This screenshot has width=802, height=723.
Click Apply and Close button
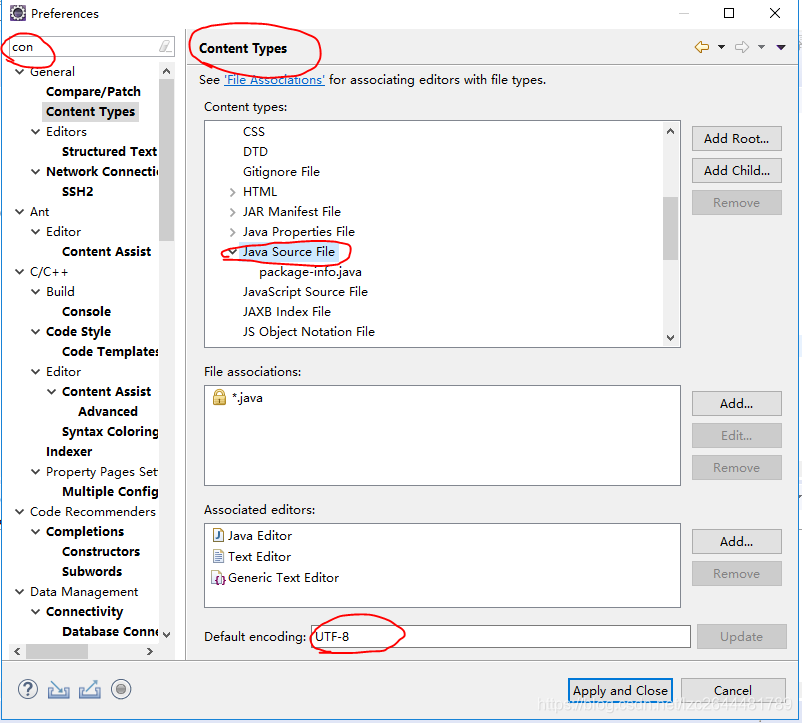(620, 690)
